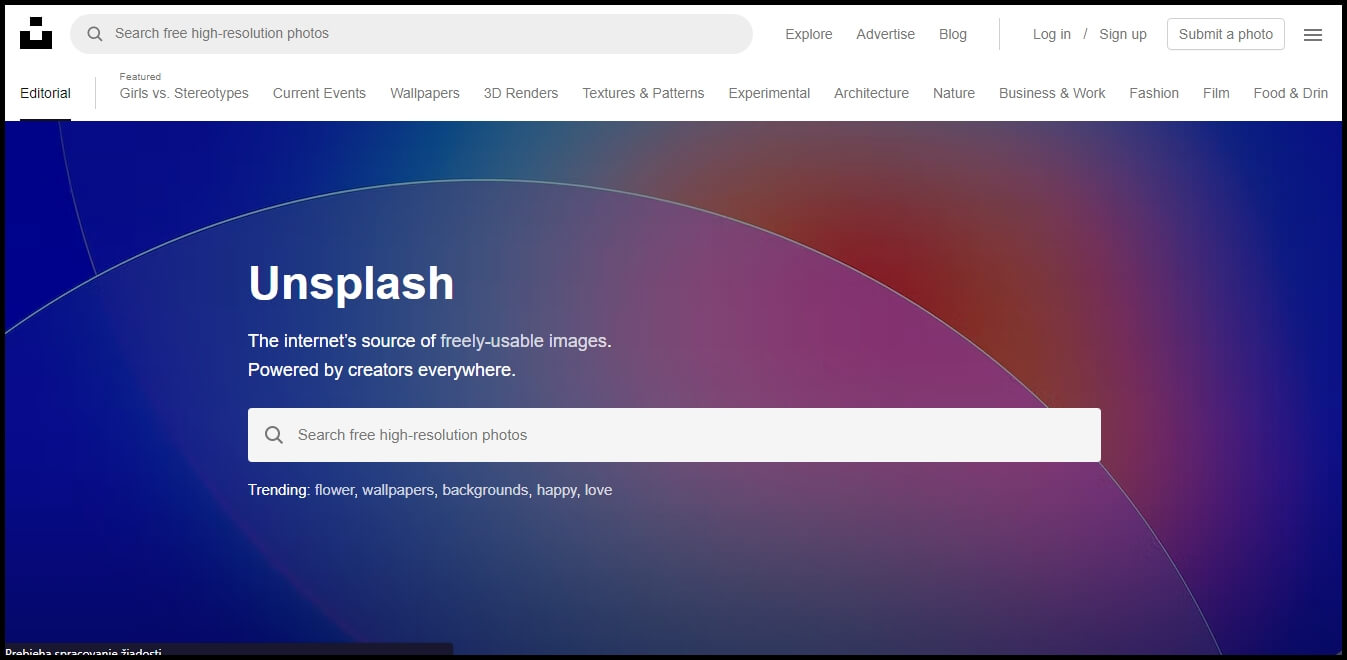Select the Editorial tab

[x=45, y=93]
